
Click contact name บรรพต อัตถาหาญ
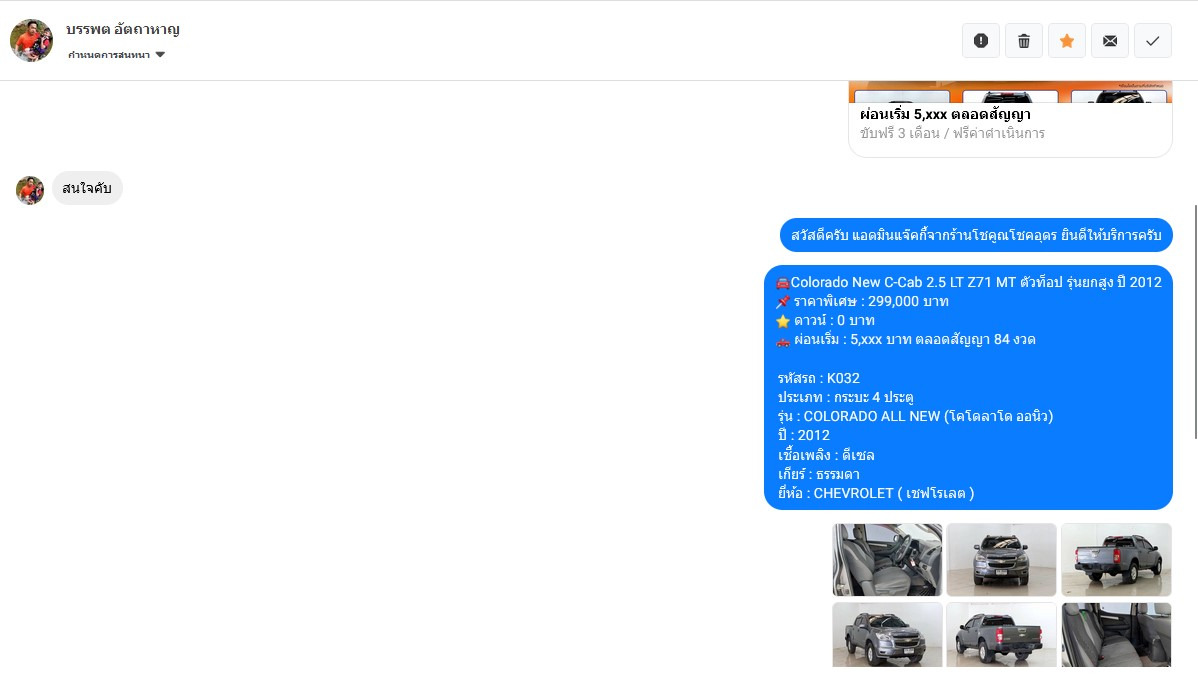tap(122, 30)
